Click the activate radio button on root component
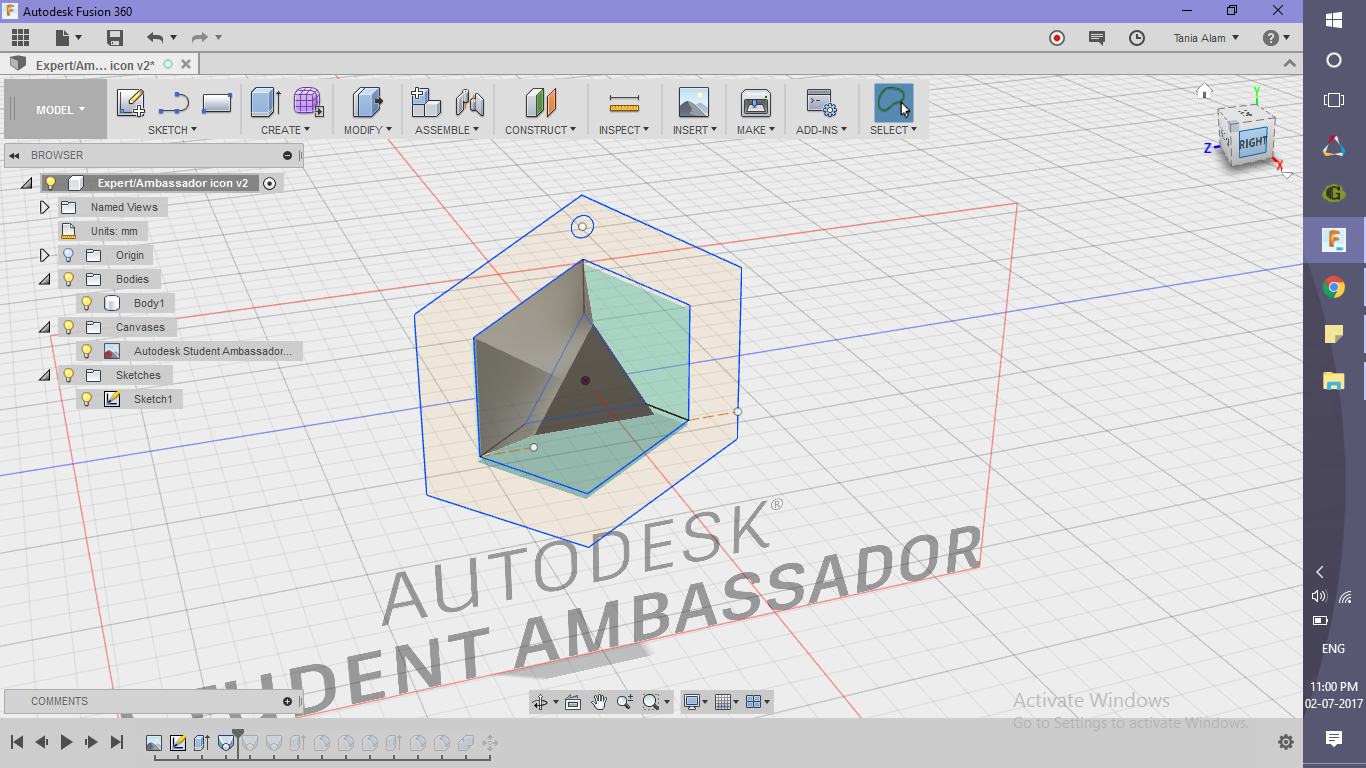 click(x=269, y=183)
